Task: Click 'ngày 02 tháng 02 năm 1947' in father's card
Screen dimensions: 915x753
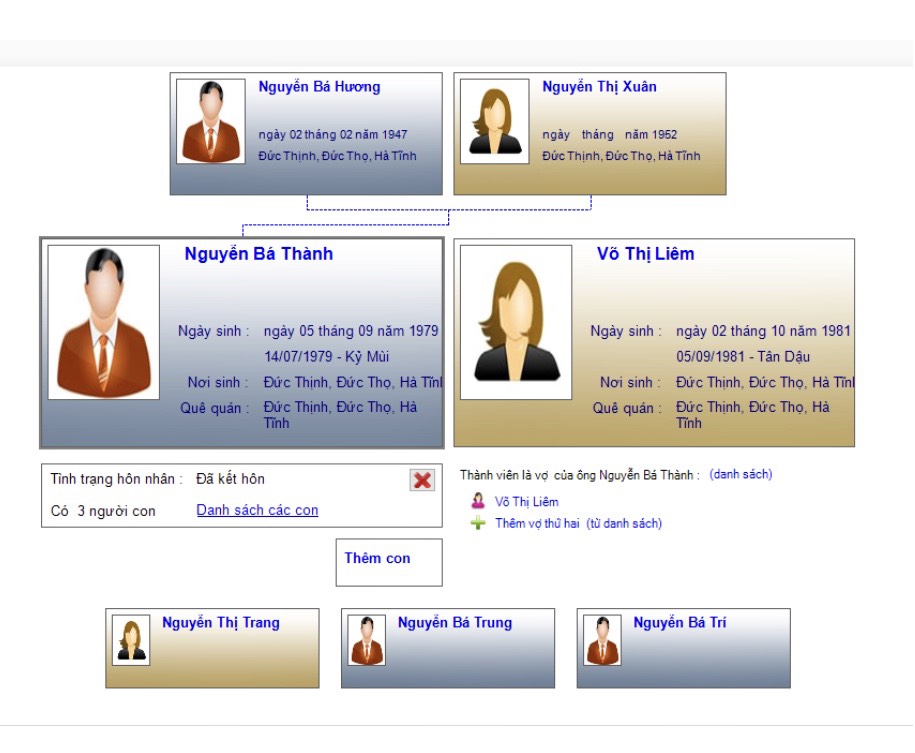Action: tap(333, 135)
